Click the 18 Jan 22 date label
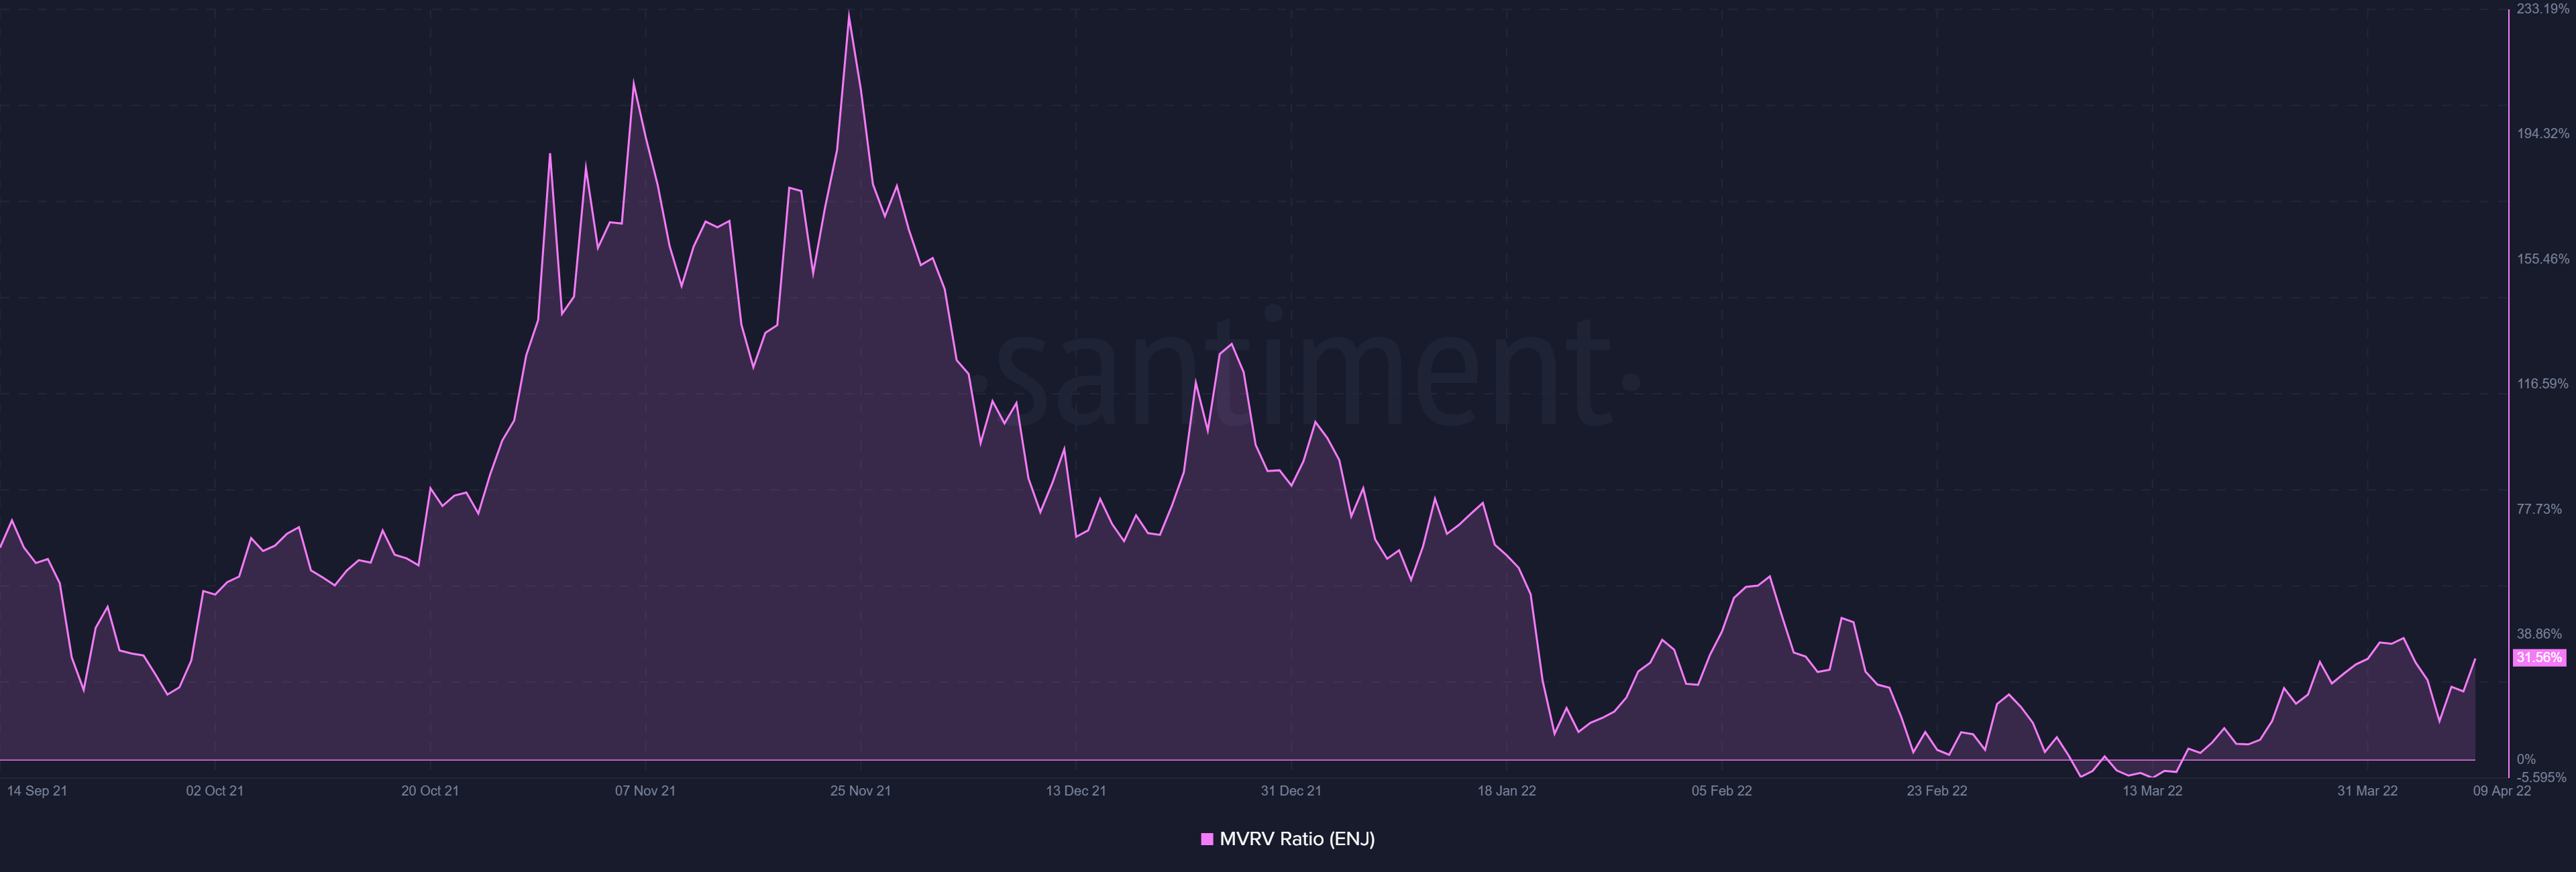The height and width of the screenshot is (872, 2576). [x=1507, y=791]
